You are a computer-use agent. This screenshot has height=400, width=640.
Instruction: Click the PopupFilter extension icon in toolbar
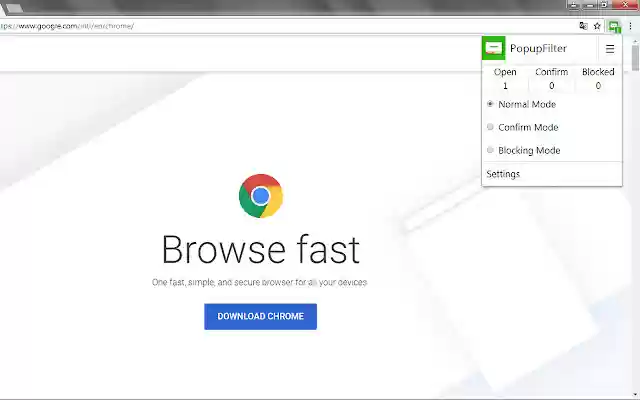(x=614, y=27)
